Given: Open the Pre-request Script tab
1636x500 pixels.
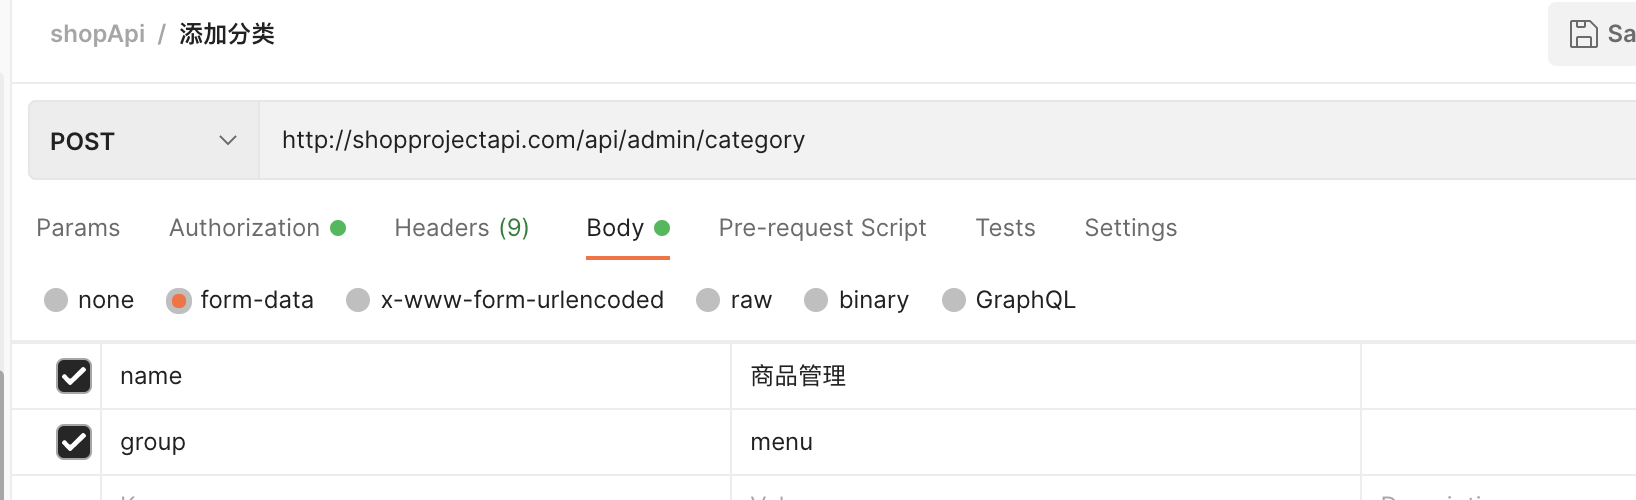Looking at the screenshot, I should [x=822, y=228].
